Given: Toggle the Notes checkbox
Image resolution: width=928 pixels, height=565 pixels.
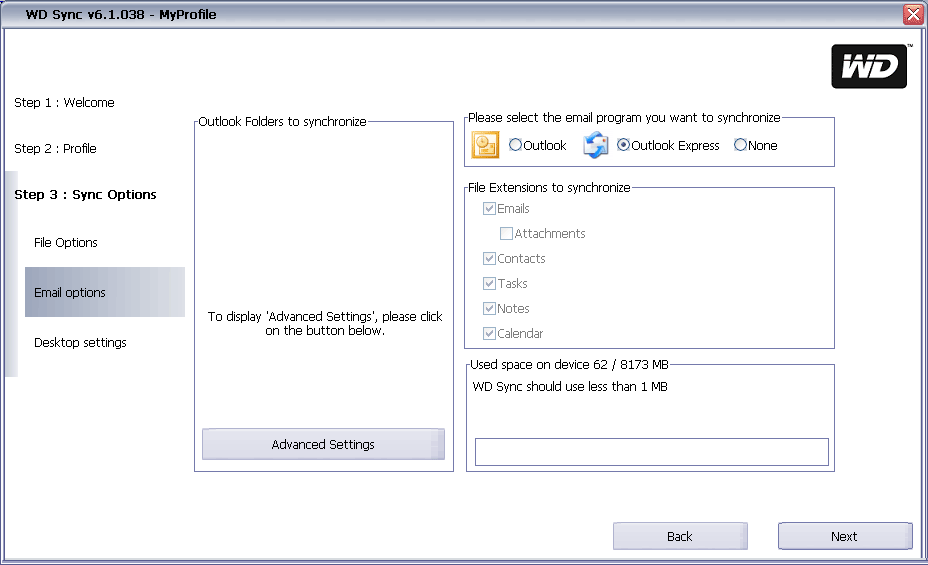Looking at the screenshot, I should click(x=490, y=309).
